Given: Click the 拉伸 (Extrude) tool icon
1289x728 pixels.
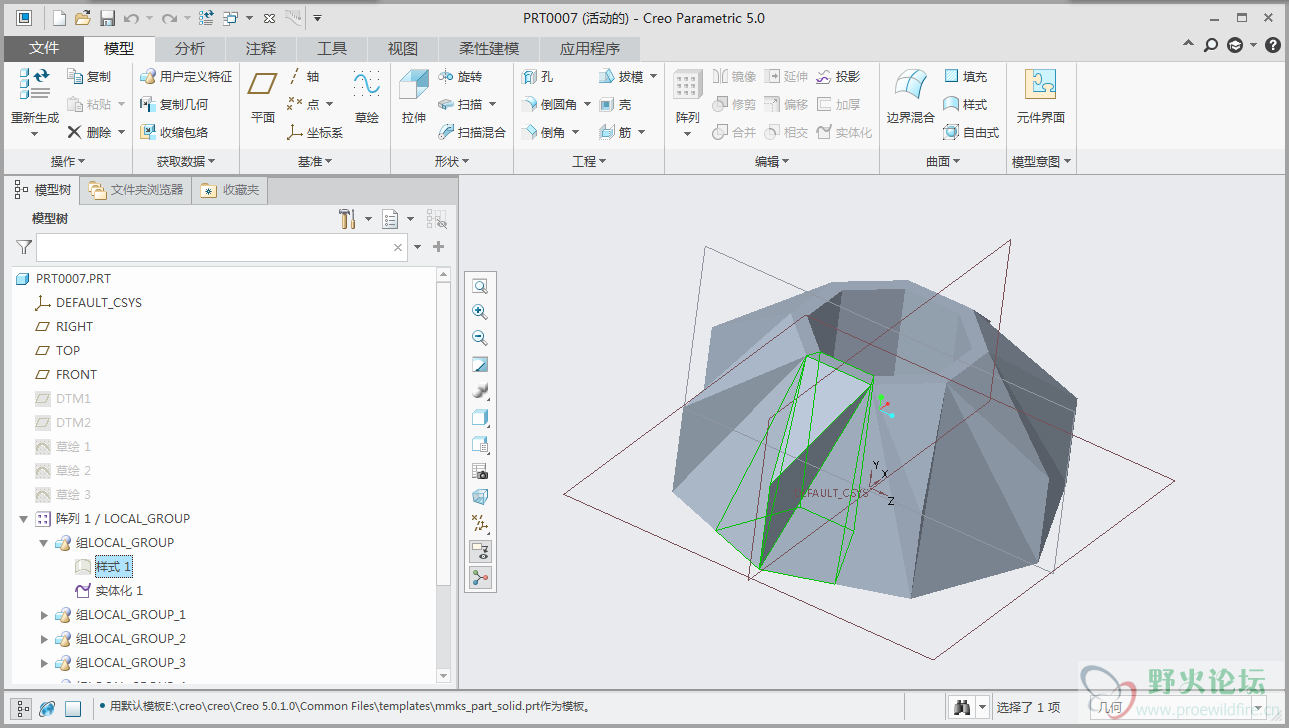Looking at the screenshot, I should click(x=413, y=85).
